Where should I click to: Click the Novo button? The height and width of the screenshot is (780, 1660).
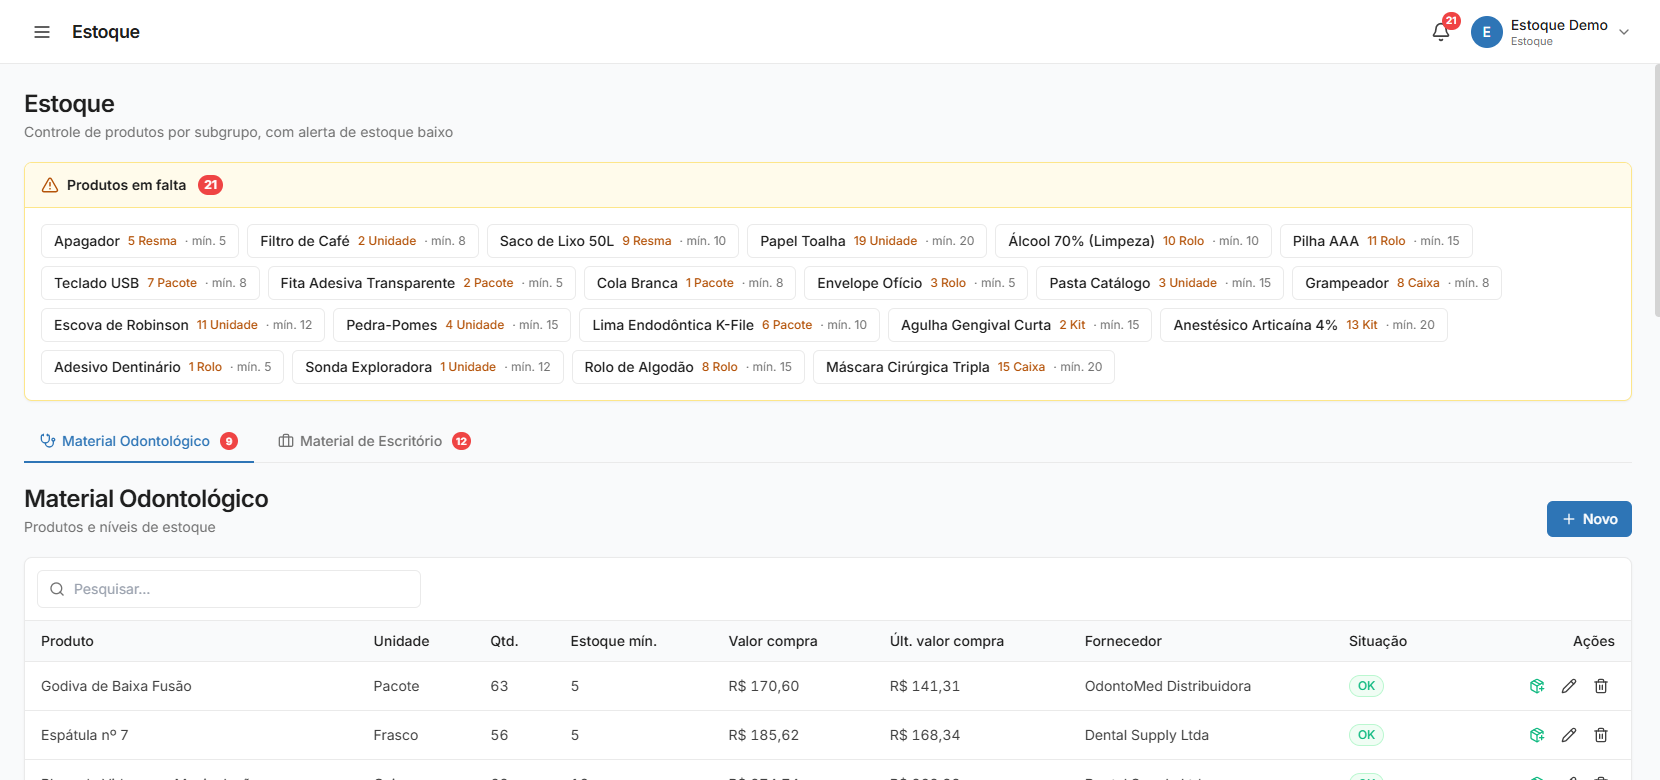(1589, 519)
